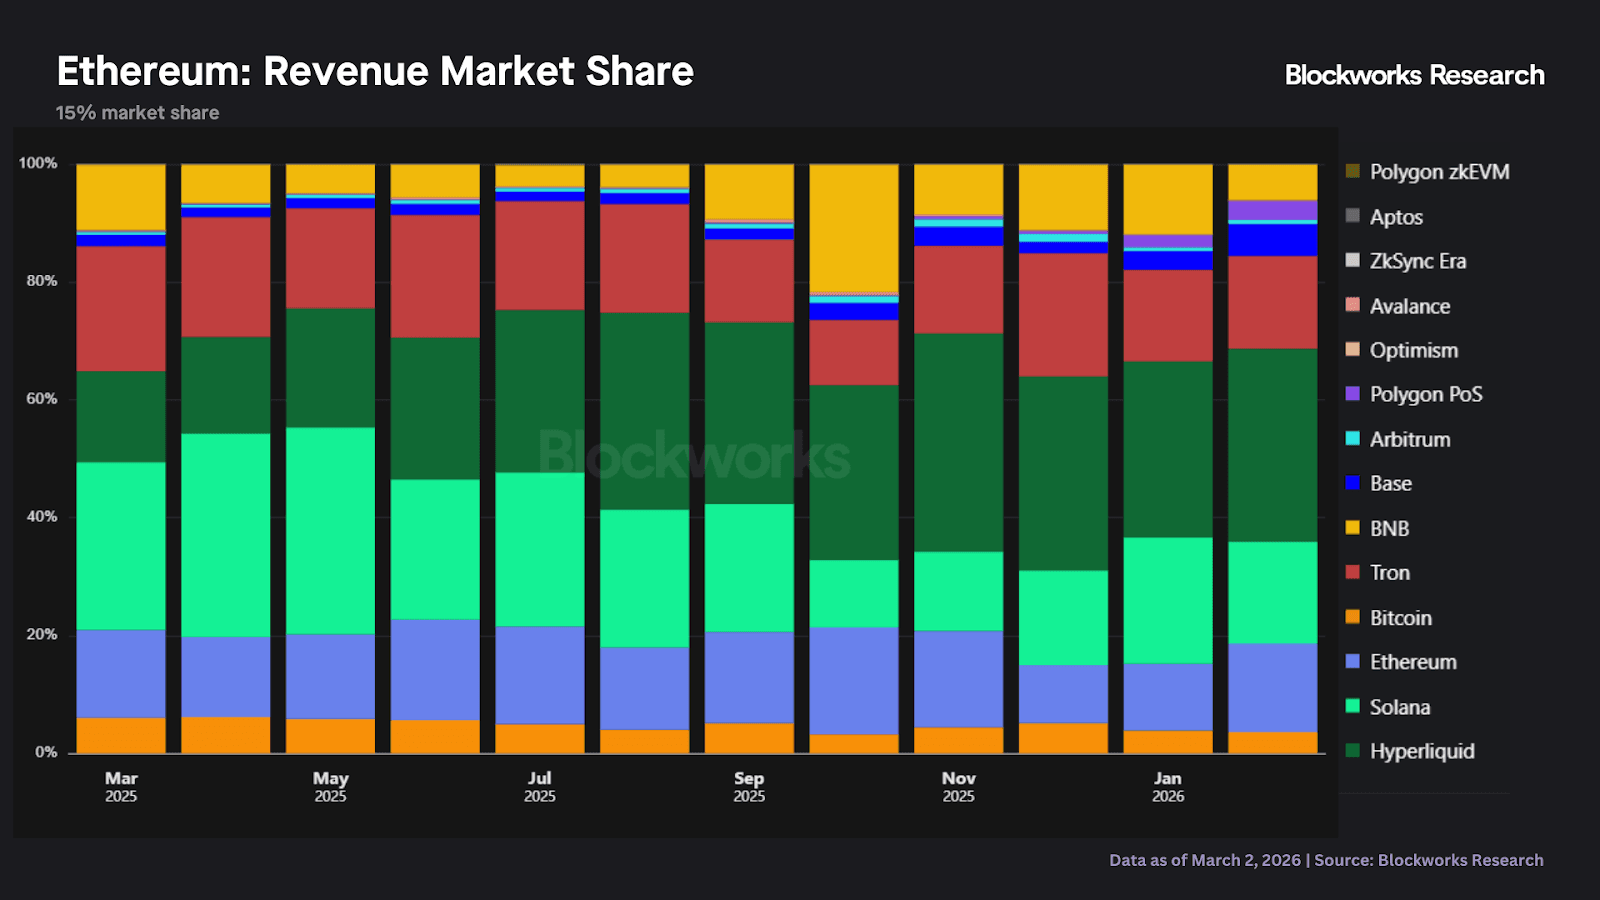This screenshot has height=900, width=1600.
Task: Click the Optimism legend color swatch
Action: (x=1353, y=349)
